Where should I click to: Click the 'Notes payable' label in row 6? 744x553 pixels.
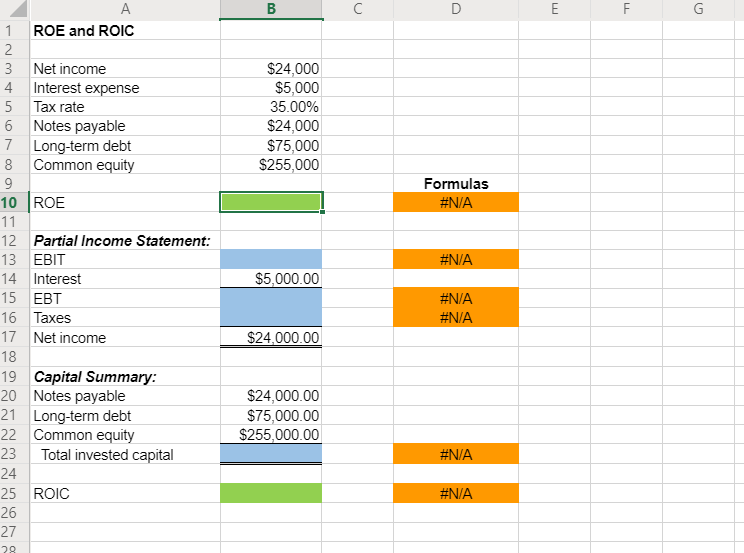pos(79,126)
